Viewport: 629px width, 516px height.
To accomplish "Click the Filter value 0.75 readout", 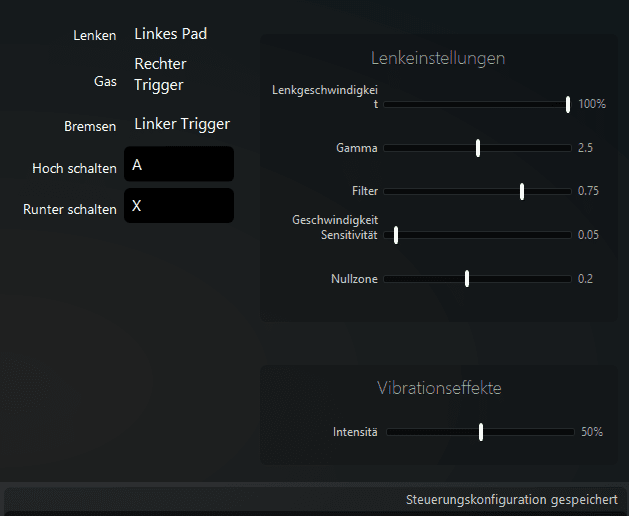I will pos(588,191).
